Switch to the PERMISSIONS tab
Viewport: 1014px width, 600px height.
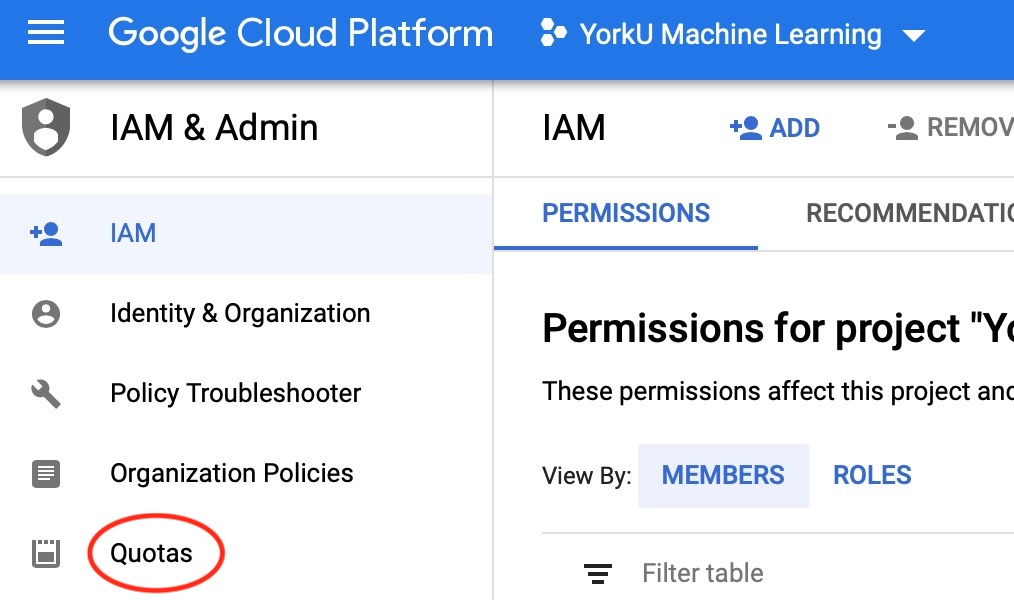click(626, 213)
